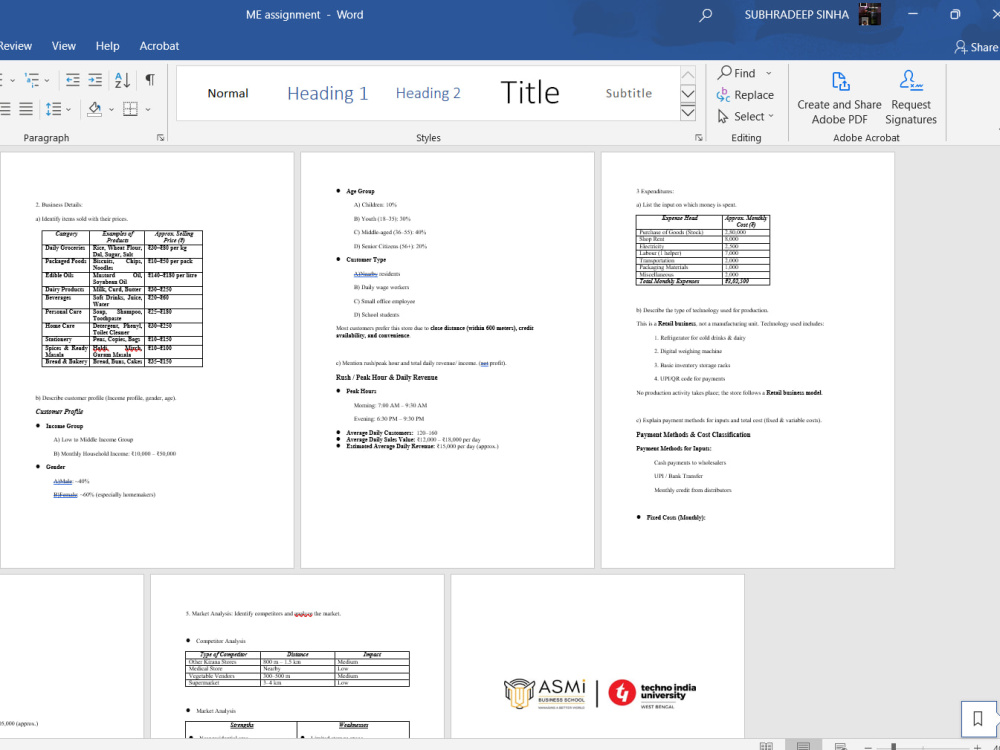Screen dimensions: 1000x750
Task: Click 'Payment Methods & Cost Classification' heading
Action: pyautogui.click(x=693, y=435)
